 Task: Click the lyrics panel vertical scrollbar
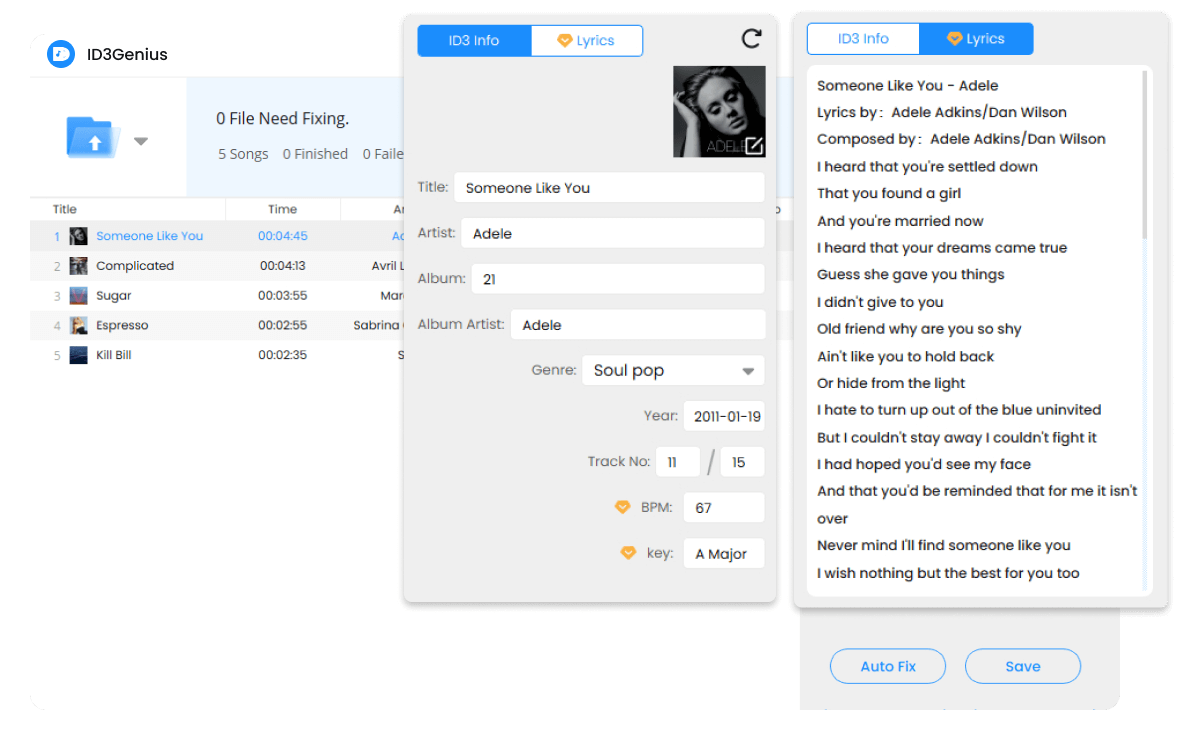click(1145, 156)
